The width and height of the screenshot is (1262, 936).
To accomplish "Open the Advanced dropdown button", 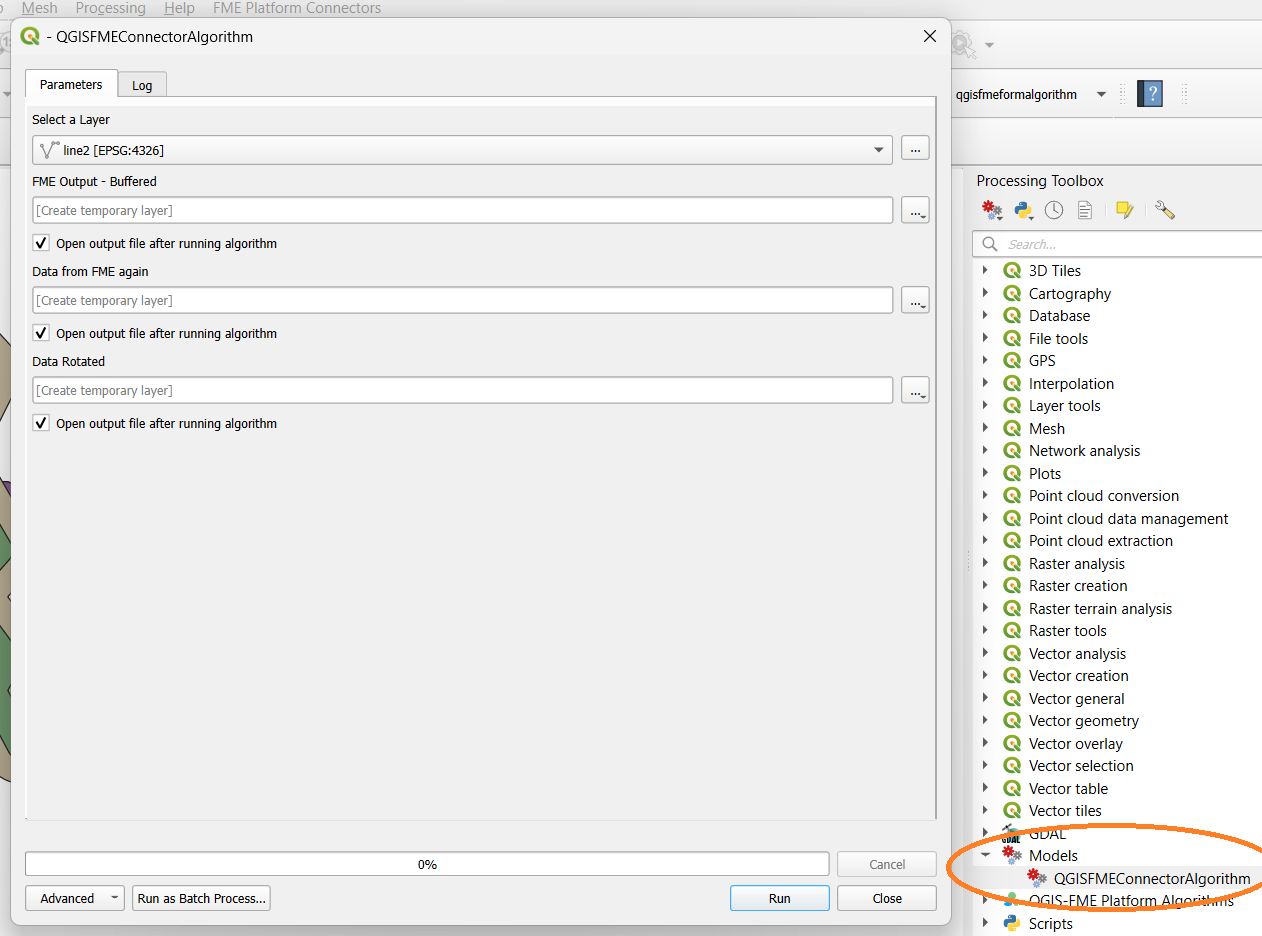I will tap(75, 898).
